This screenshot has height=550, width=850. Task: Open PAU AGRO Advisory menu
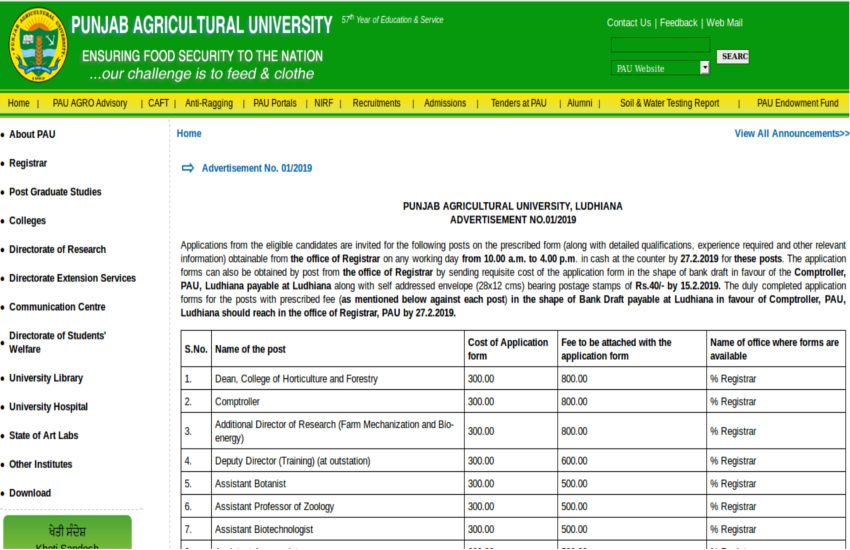[x=90, y=103]
